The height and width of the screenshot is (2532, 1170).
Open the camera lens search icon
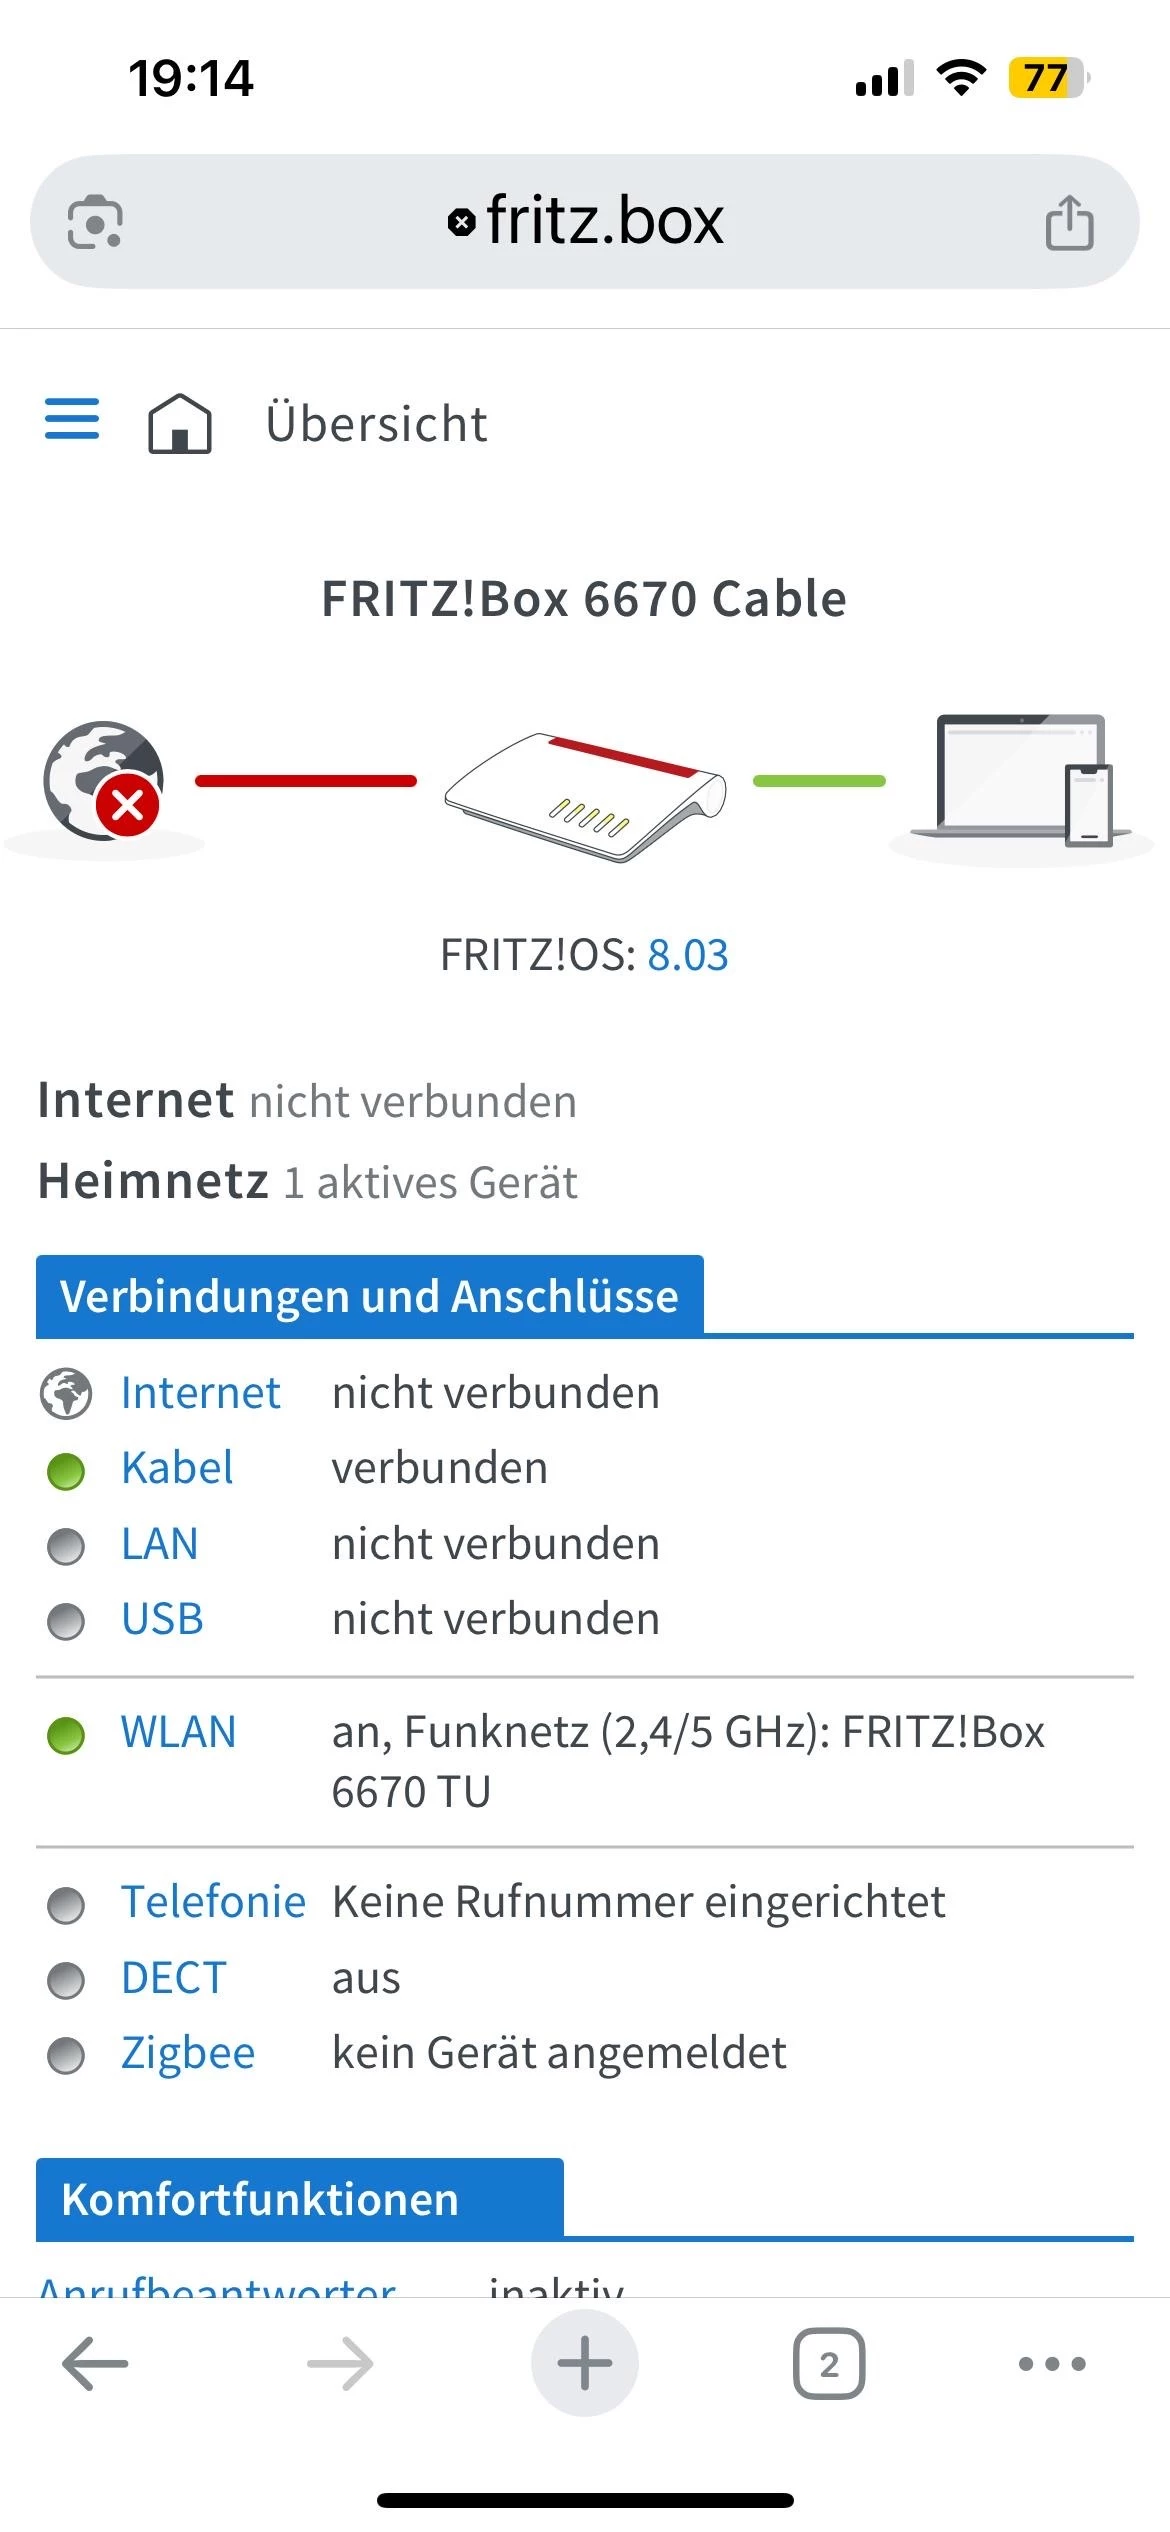tap(95, 222)
